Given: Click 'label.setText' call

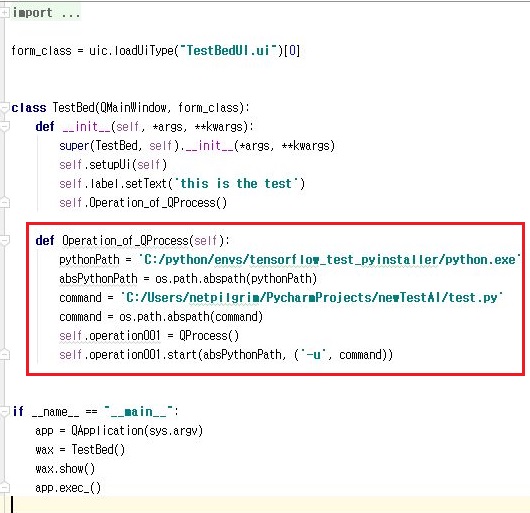Looking at the screenshot, I should point(129,184).
